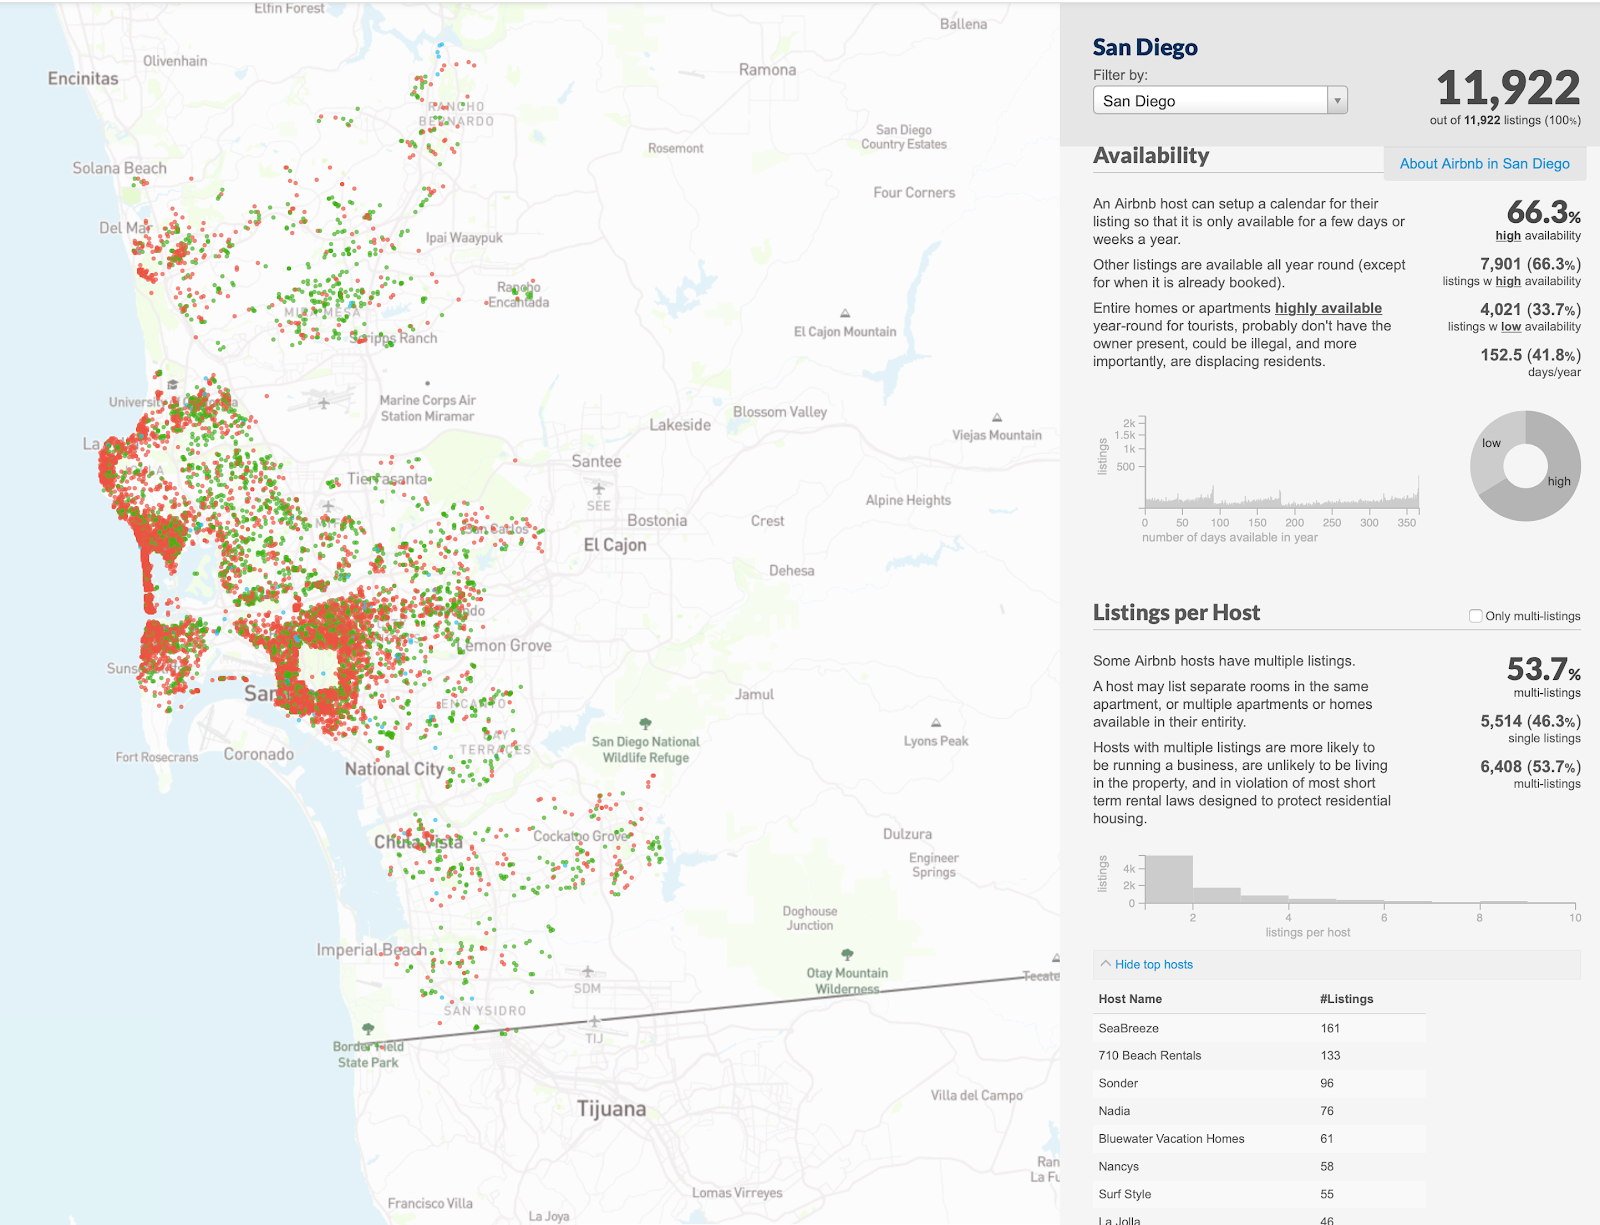Select the Nancys host row
Viewport: 1600px width, 1225px height.
pos(1260,1167)
